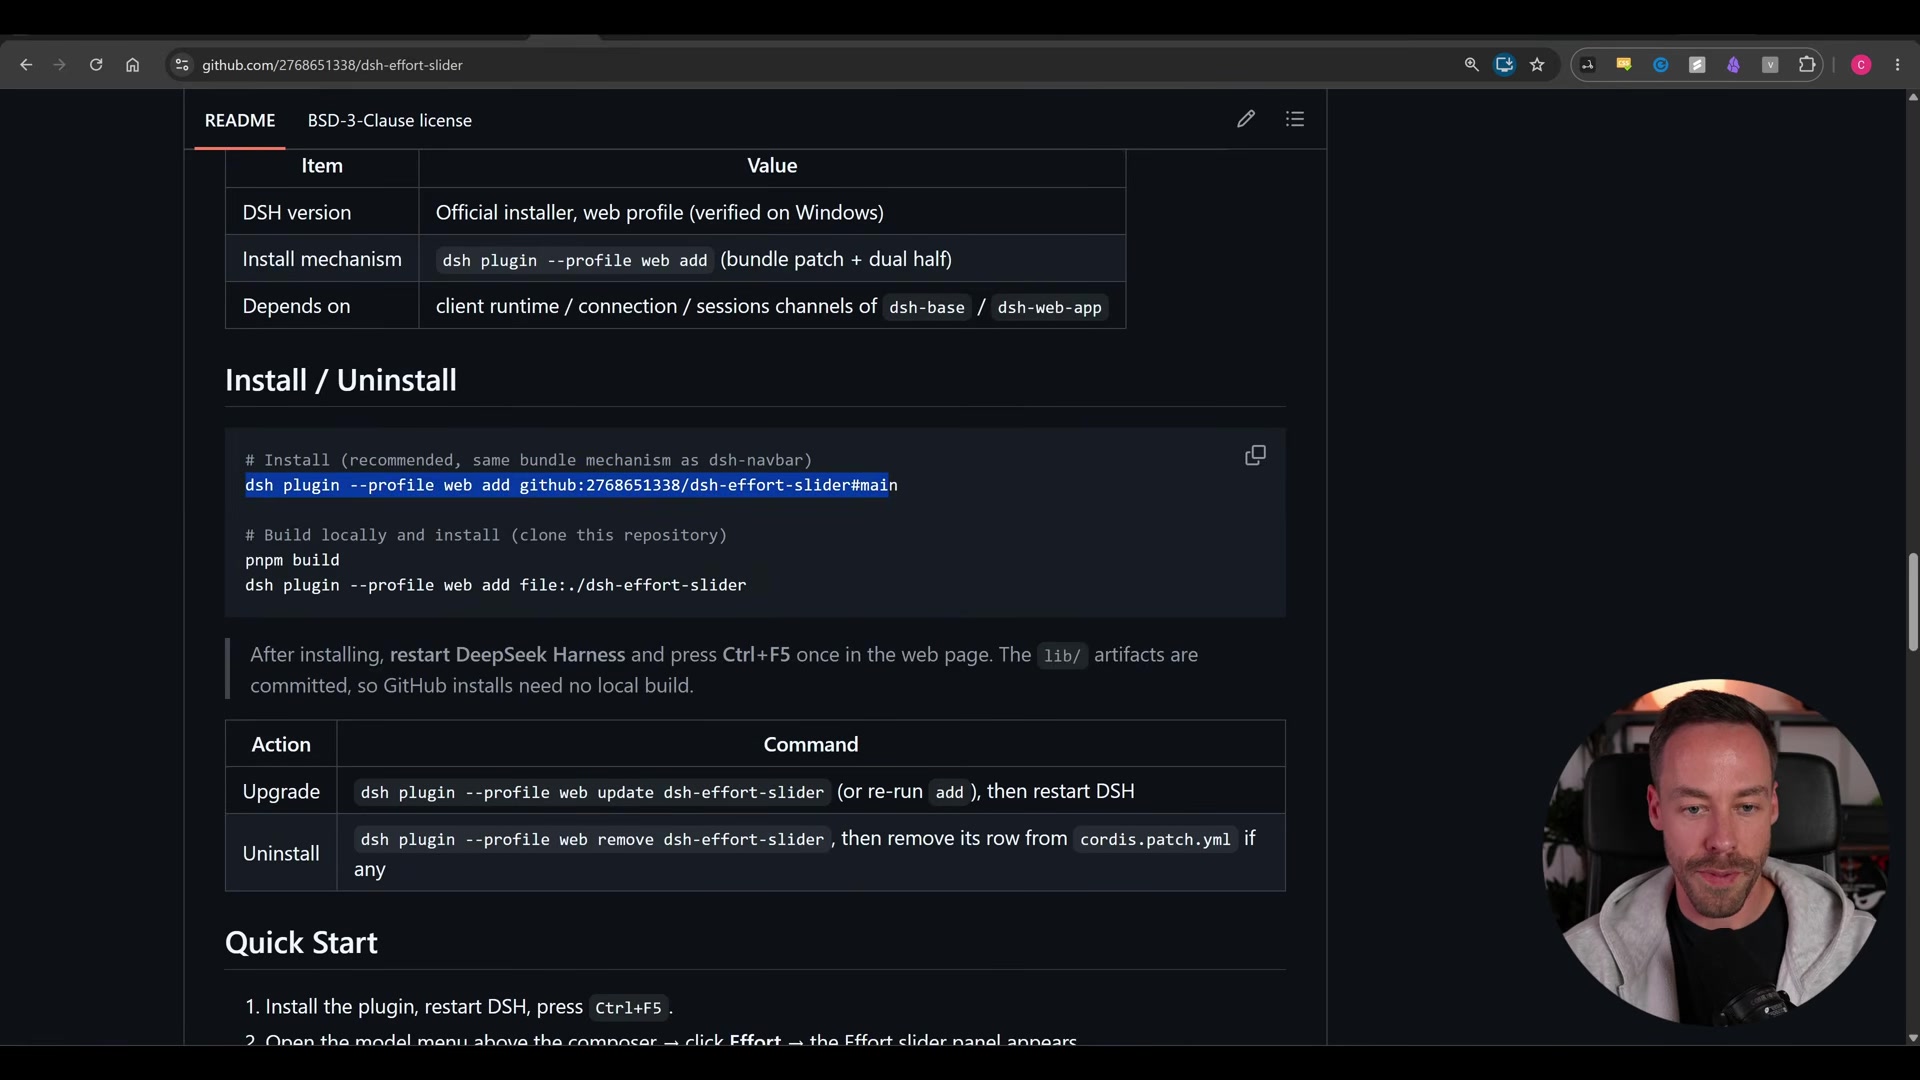
Task: Click the 'cordis.patch.yml' inline code
Action: click(1155, 839)
